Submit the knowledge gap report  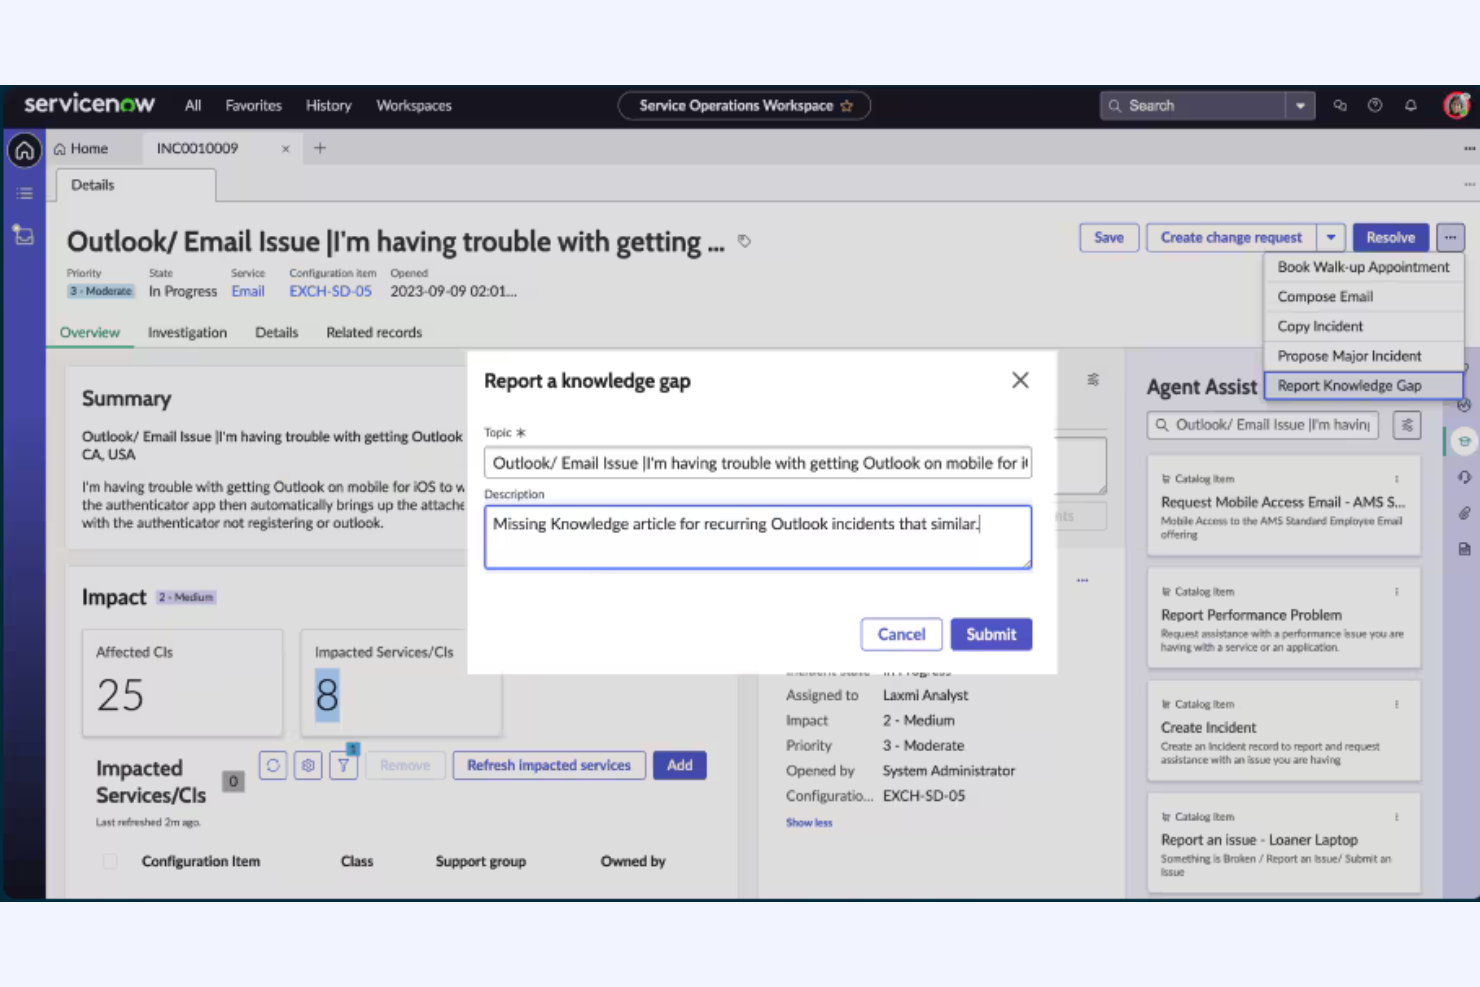tap(991, 633)
